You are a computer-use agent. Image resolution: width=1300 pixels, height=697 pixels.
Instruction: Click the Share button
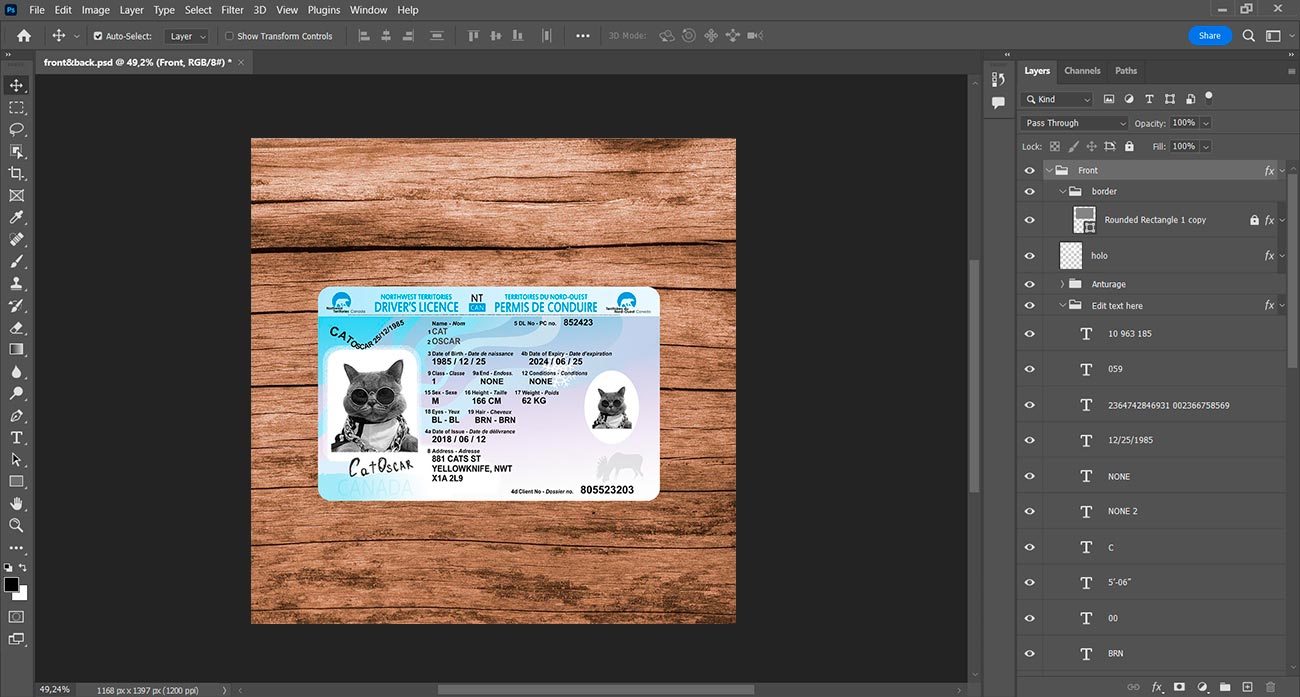click(x=1210, y=36)
